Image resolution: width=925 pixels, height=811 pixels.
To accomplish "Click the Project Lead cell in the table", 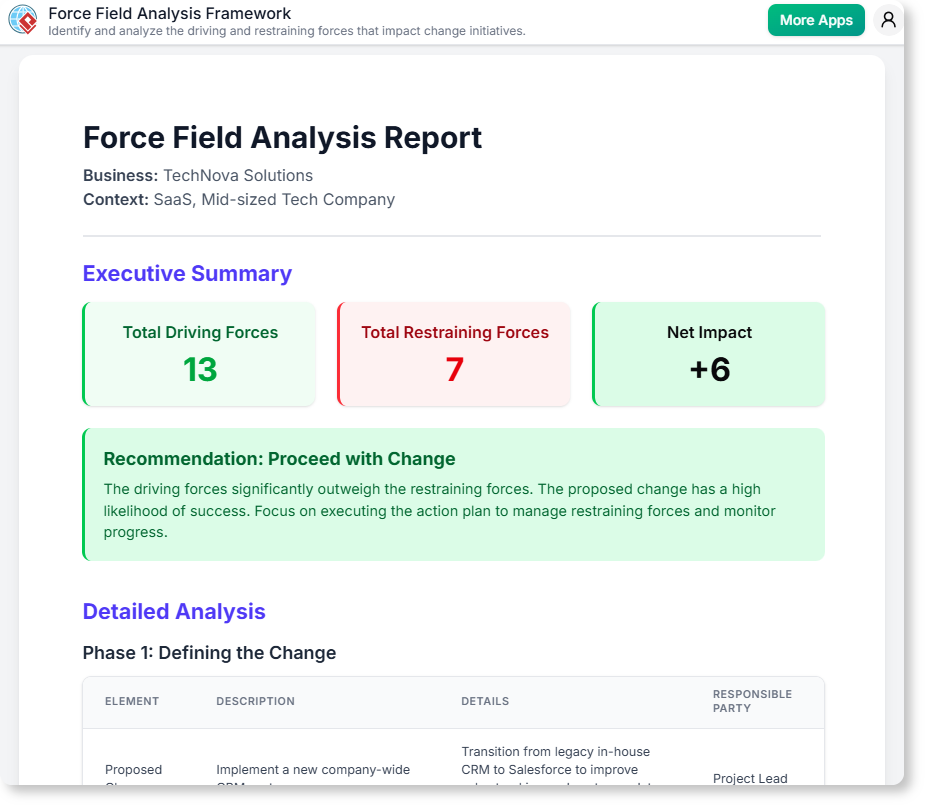I will click(750, 778).
